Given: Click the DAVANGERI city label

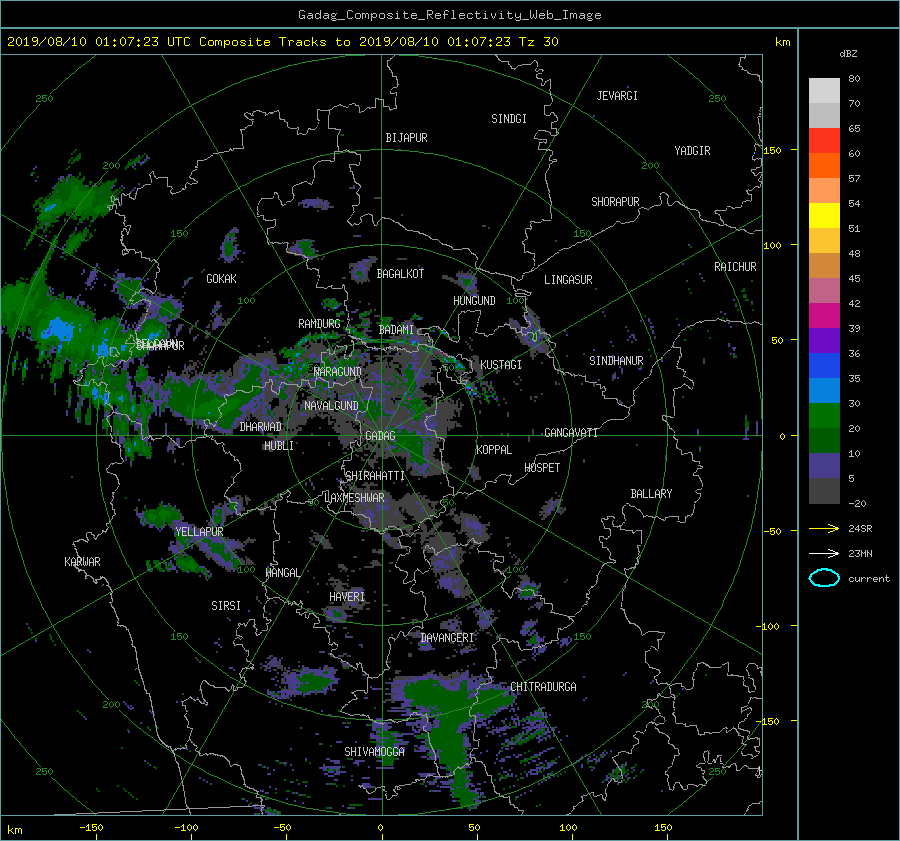Looking at the screenshot, I should point(447,638).
